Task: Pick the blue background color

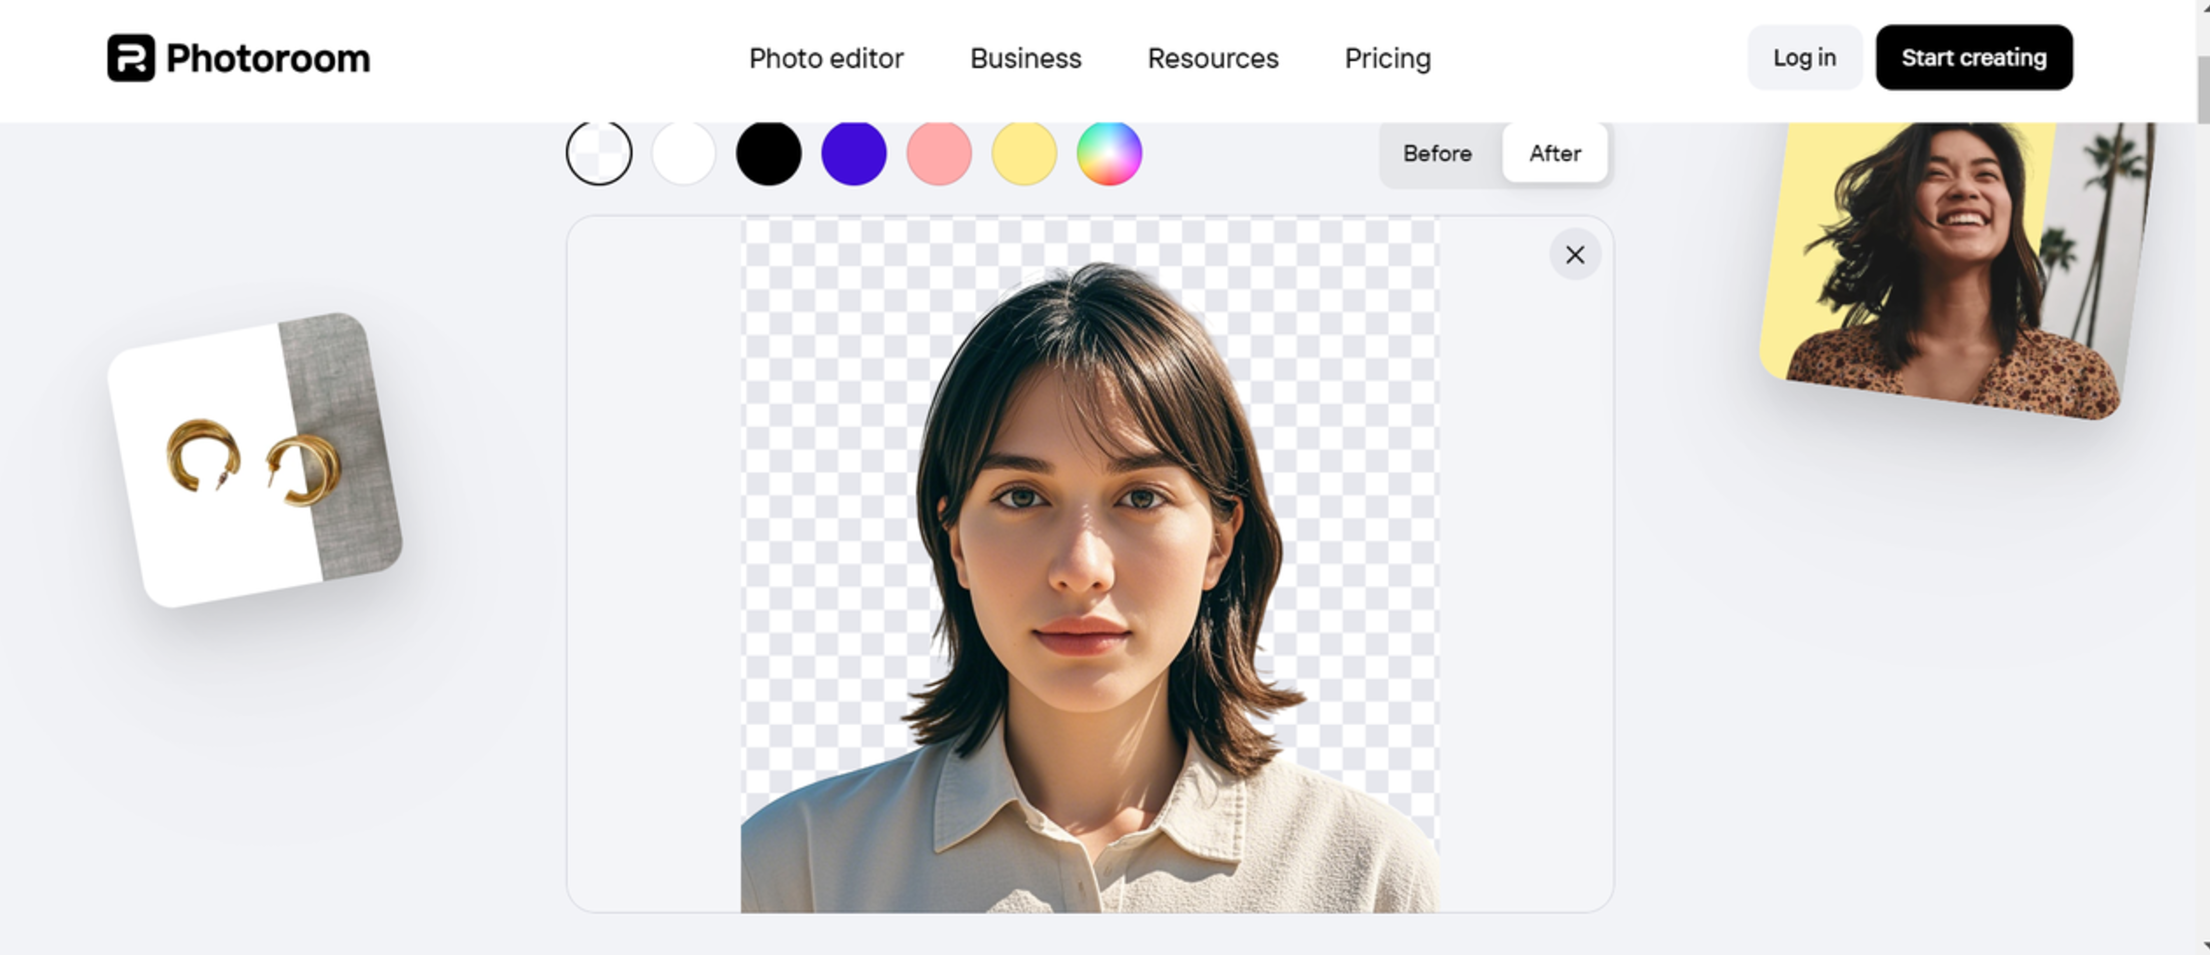Action: click(854, 153)
